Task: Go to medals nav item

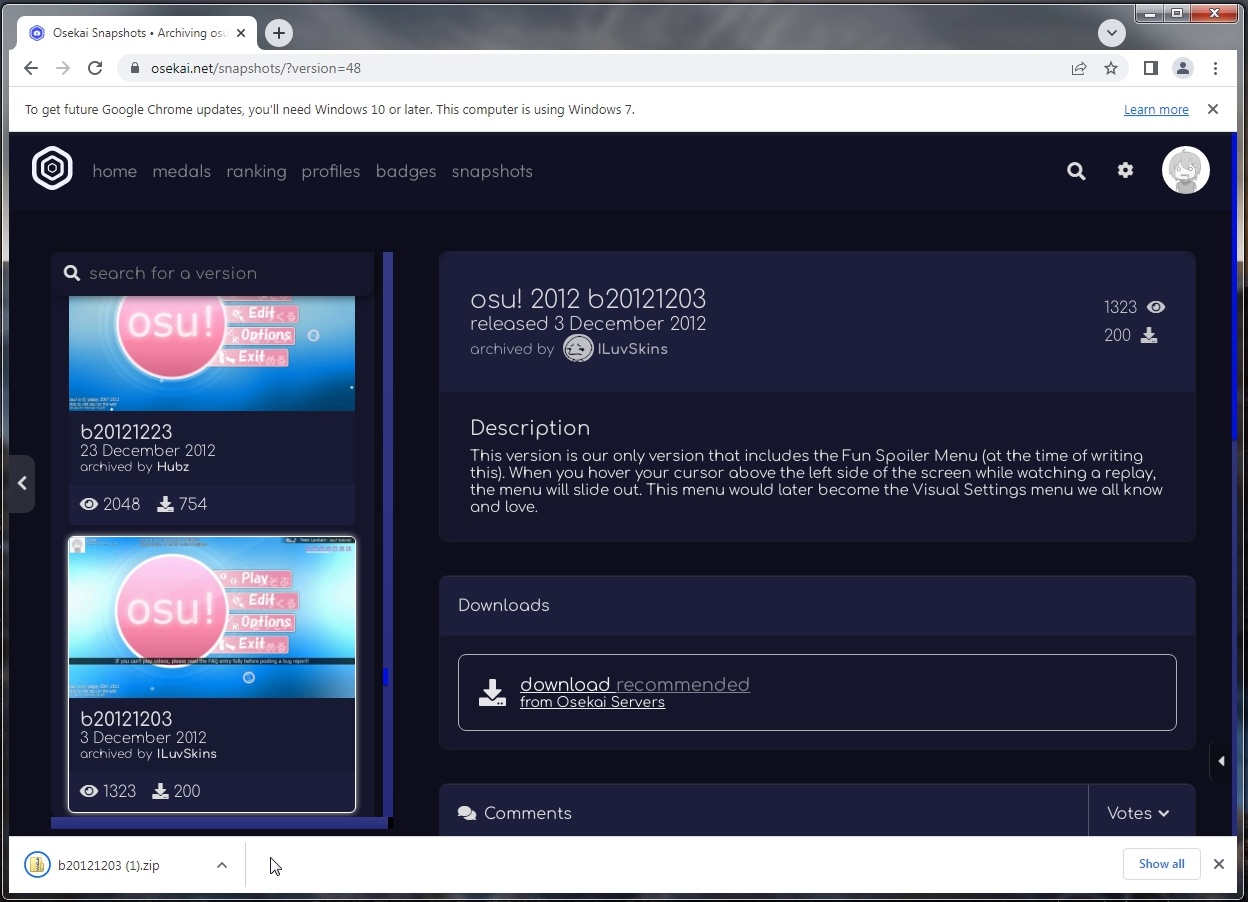Action: tap(182, 171)
